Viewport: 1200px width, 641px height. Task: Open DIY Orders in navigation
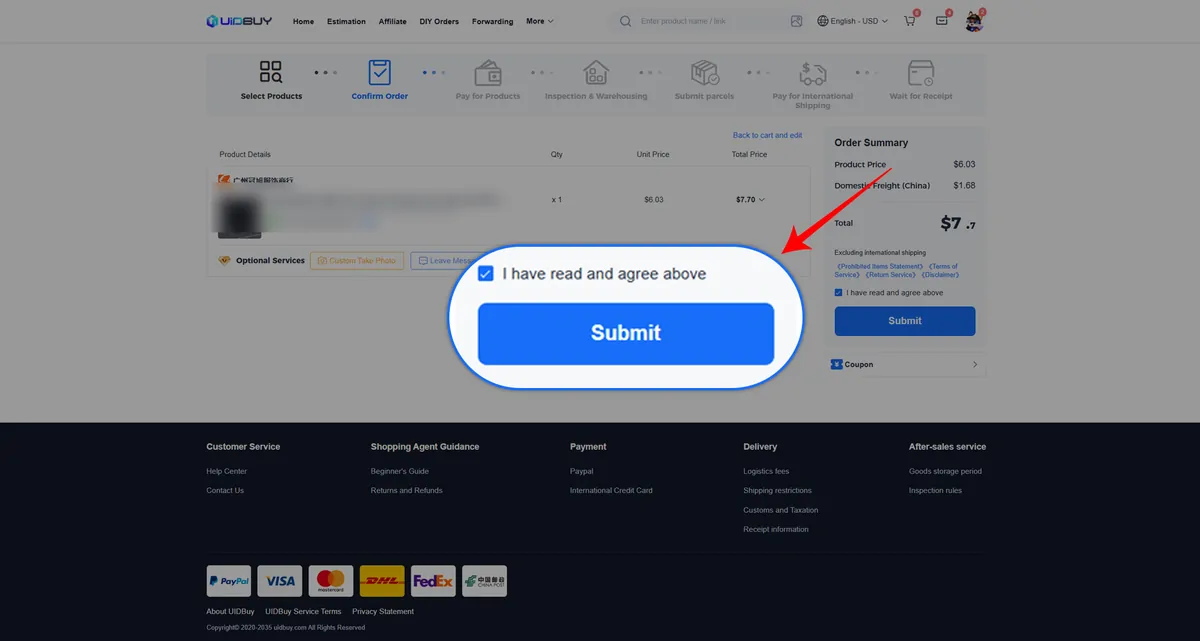coord(439,21)
